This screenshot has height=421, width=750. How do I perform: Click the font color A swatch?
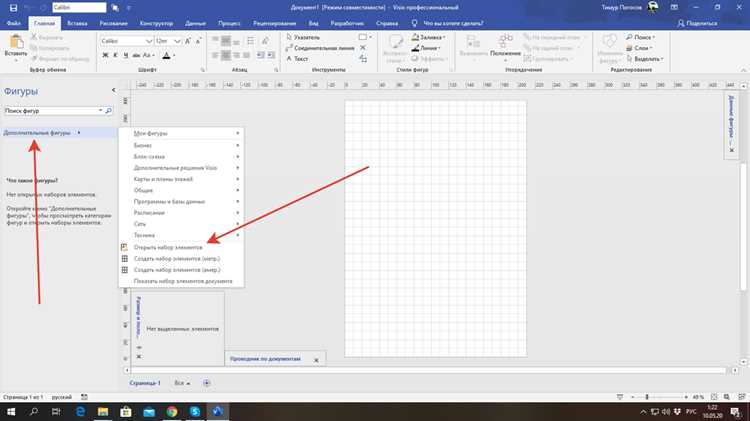[x=166, y=55]
